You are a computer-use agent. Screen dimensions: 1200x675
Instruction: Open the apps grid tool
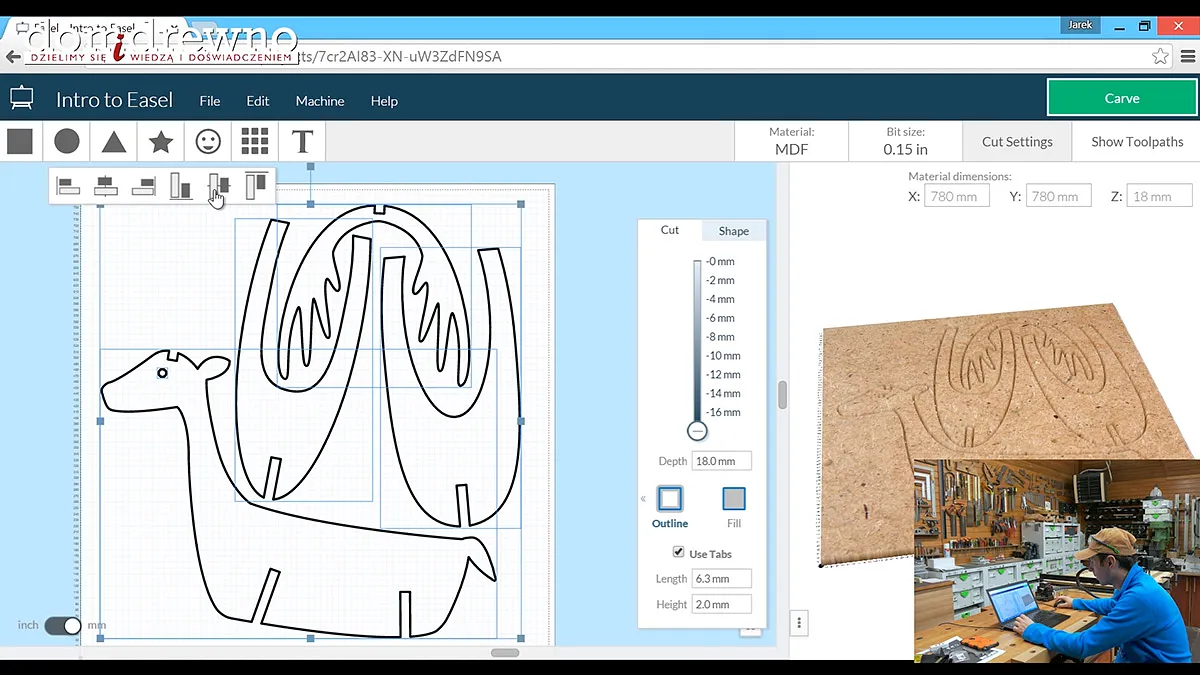[255, 141]
